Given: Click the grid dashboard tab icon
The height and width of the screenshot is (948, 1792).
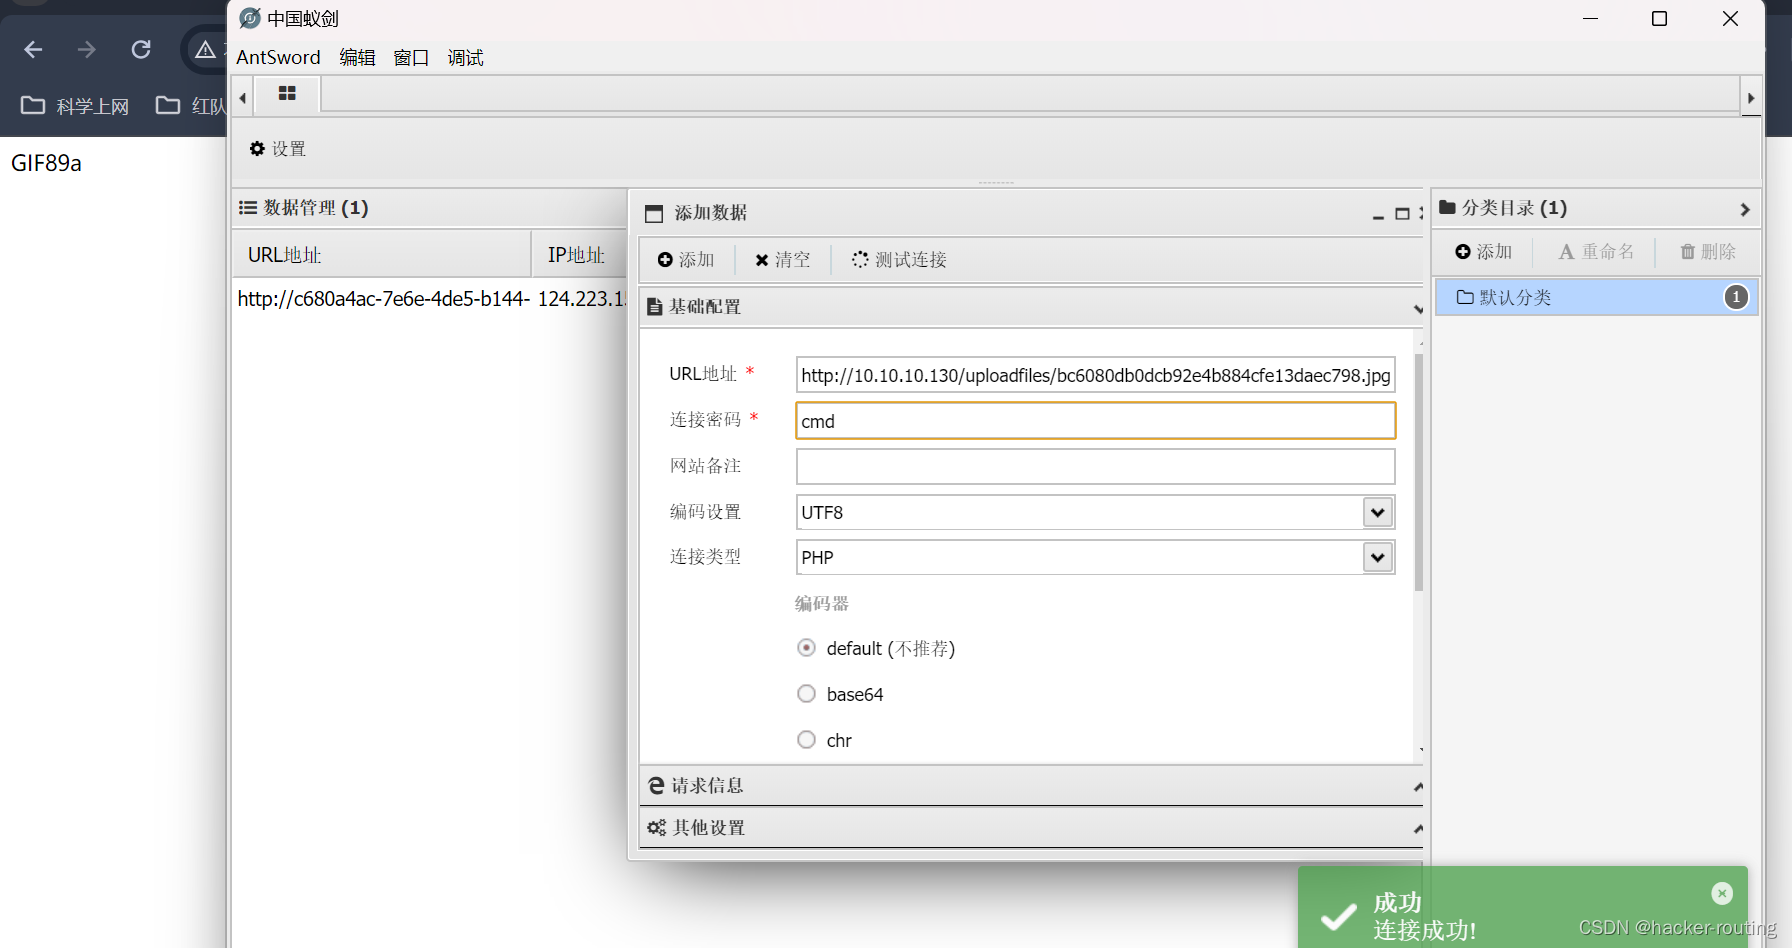Looking at the screenshot, I should pos(287,93).
